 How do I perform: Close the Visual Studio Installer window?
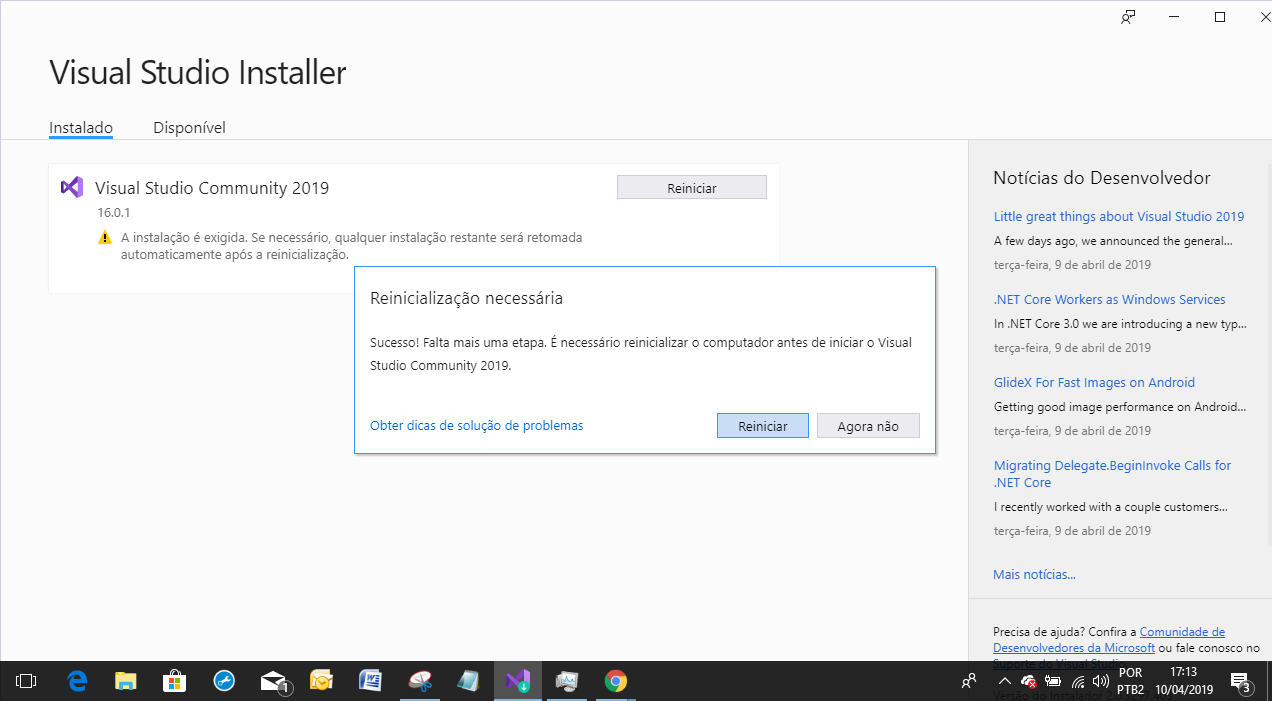point(1264,17)
